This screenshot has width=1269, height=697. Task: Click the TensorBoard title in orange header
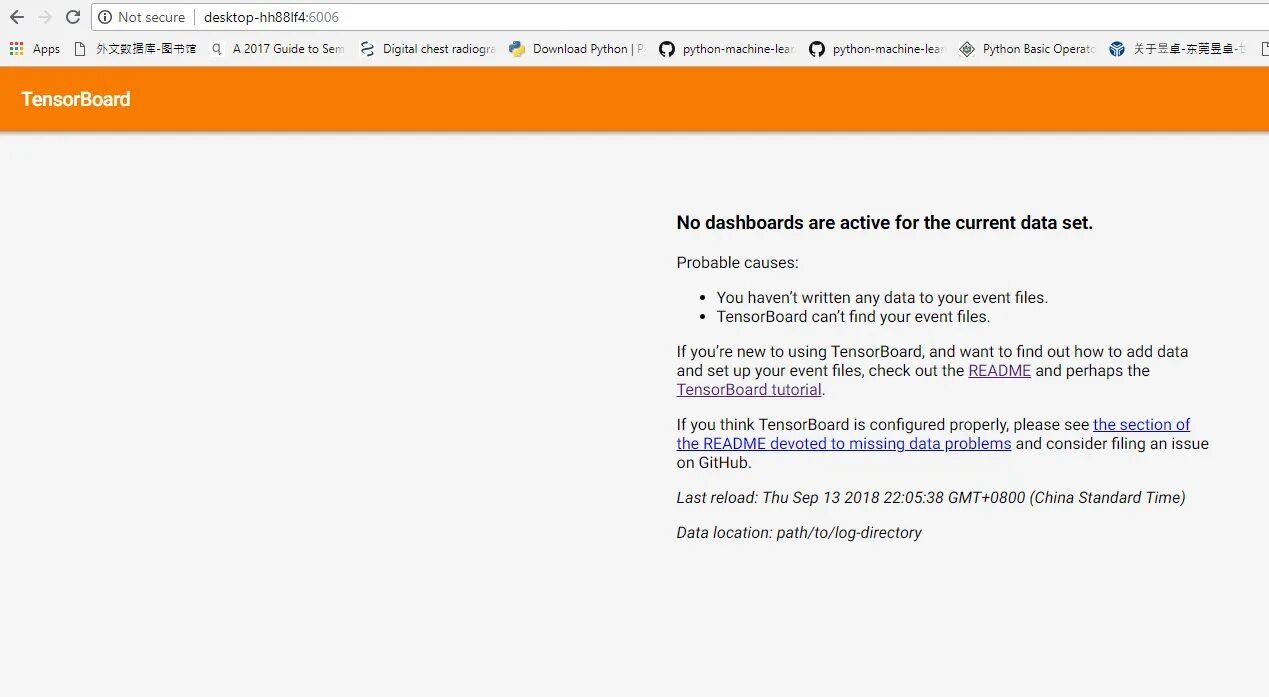pos(76,99)
